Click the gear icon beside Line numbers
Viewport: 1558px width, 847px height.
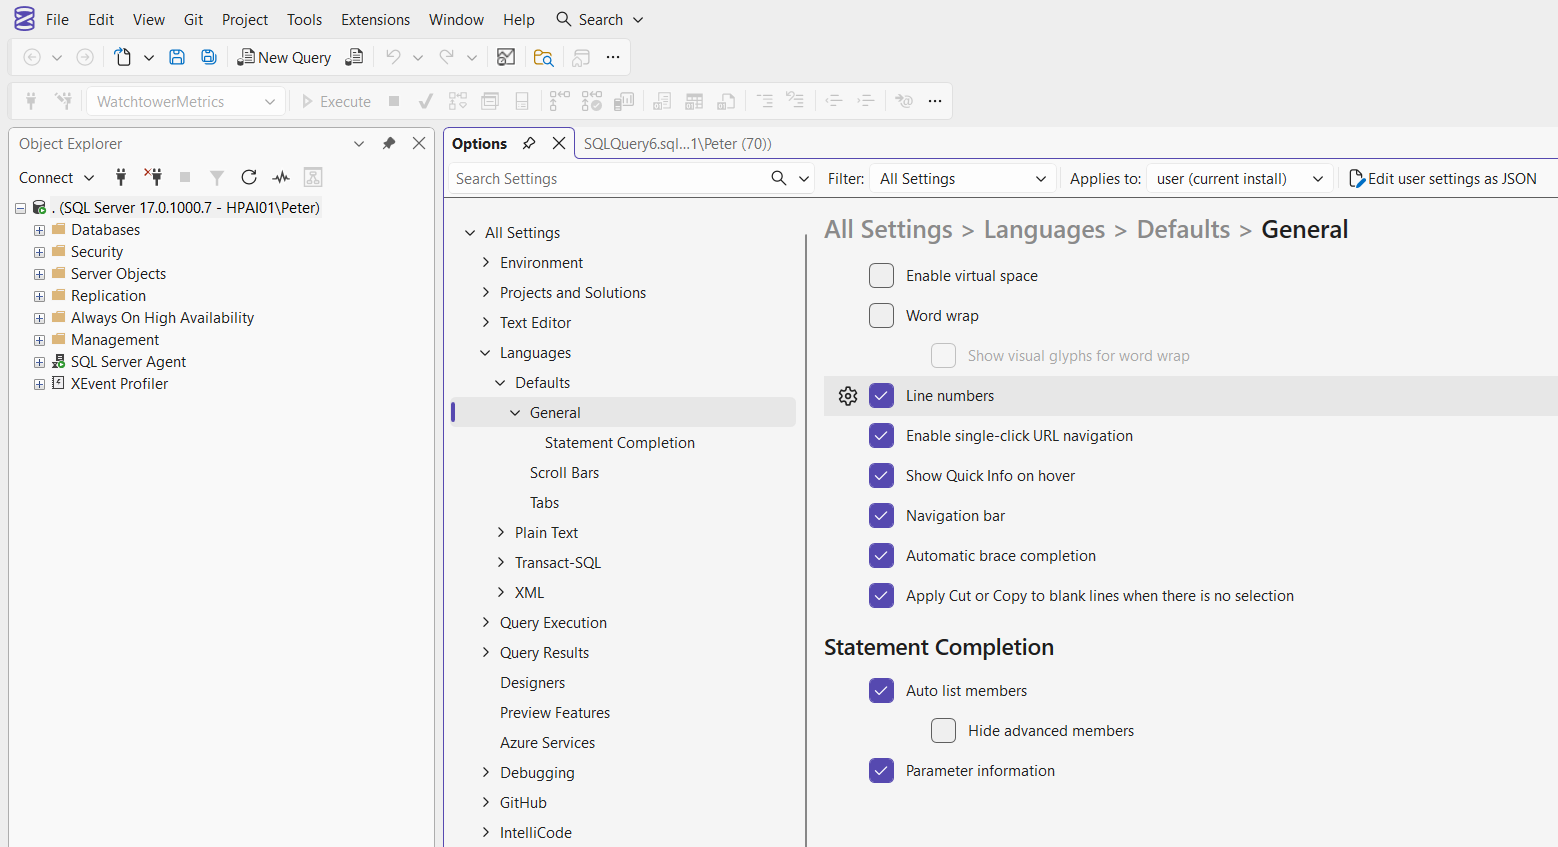click(x=848, y=396)
